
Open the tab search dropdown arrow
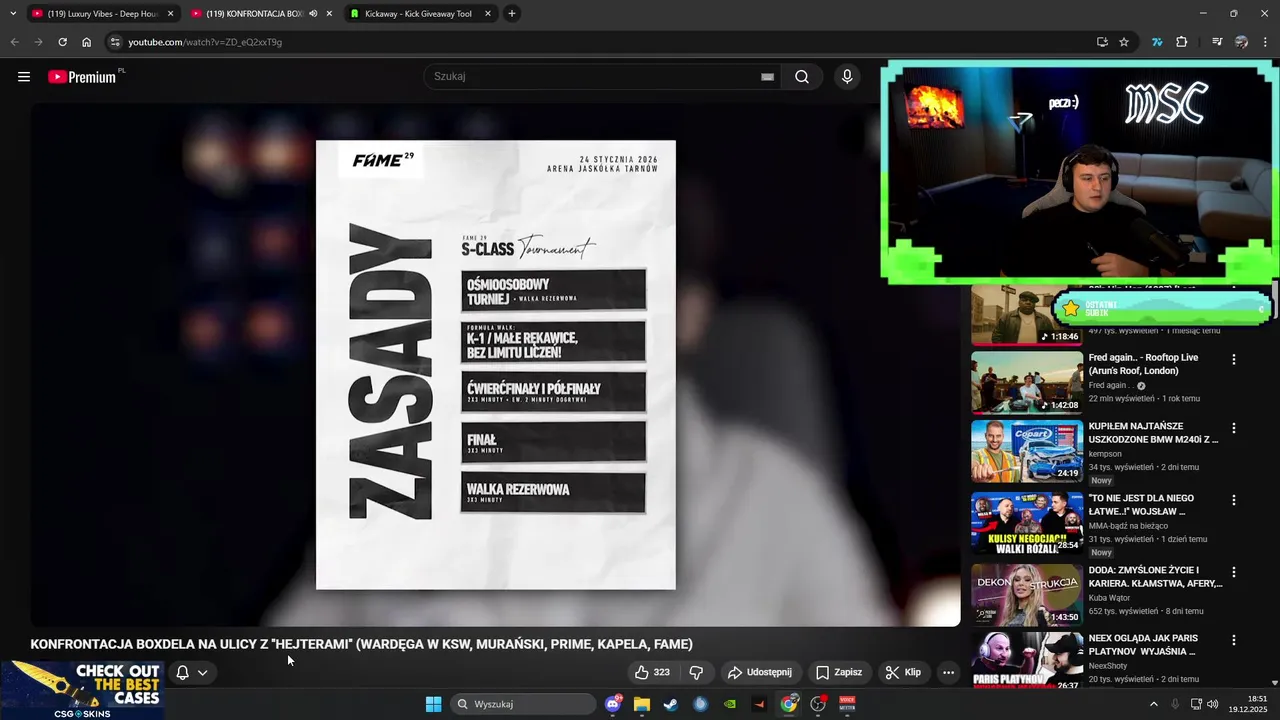[13, 14]
